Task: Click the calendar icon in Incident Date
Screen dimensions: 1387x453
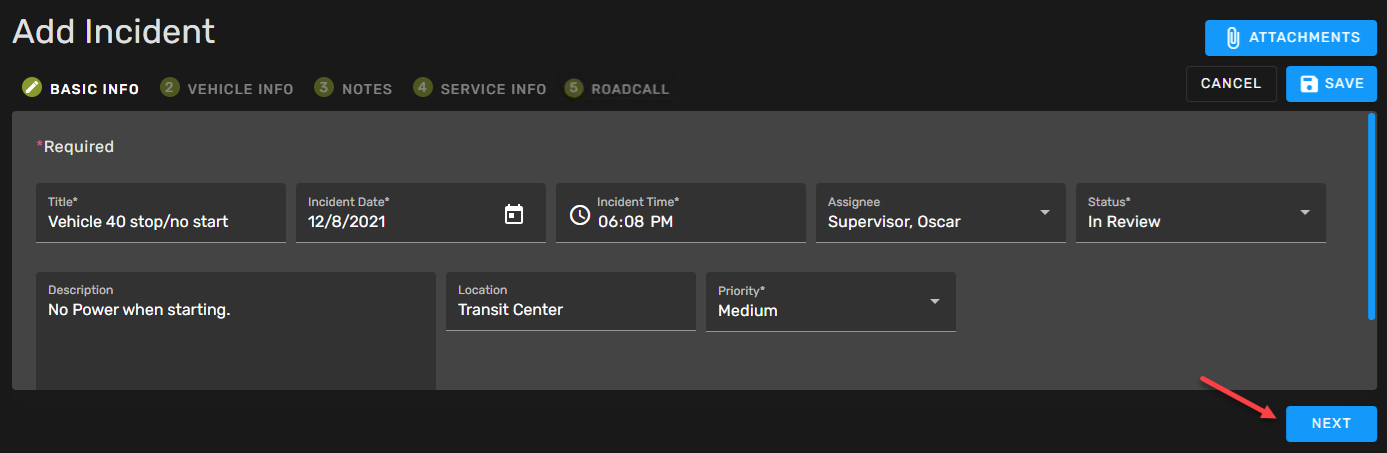Action: [514, 214]
